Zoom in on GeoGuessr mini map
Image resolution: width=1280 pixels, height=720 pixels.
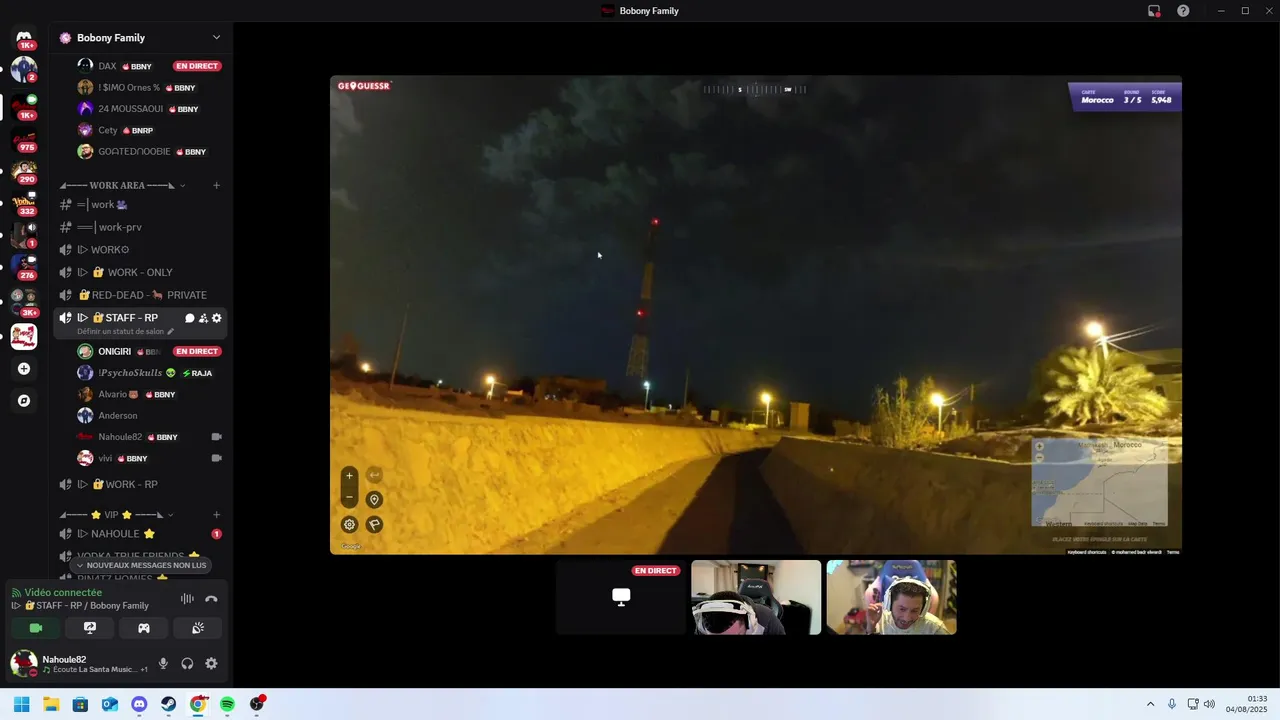[x=1039, y=446]
